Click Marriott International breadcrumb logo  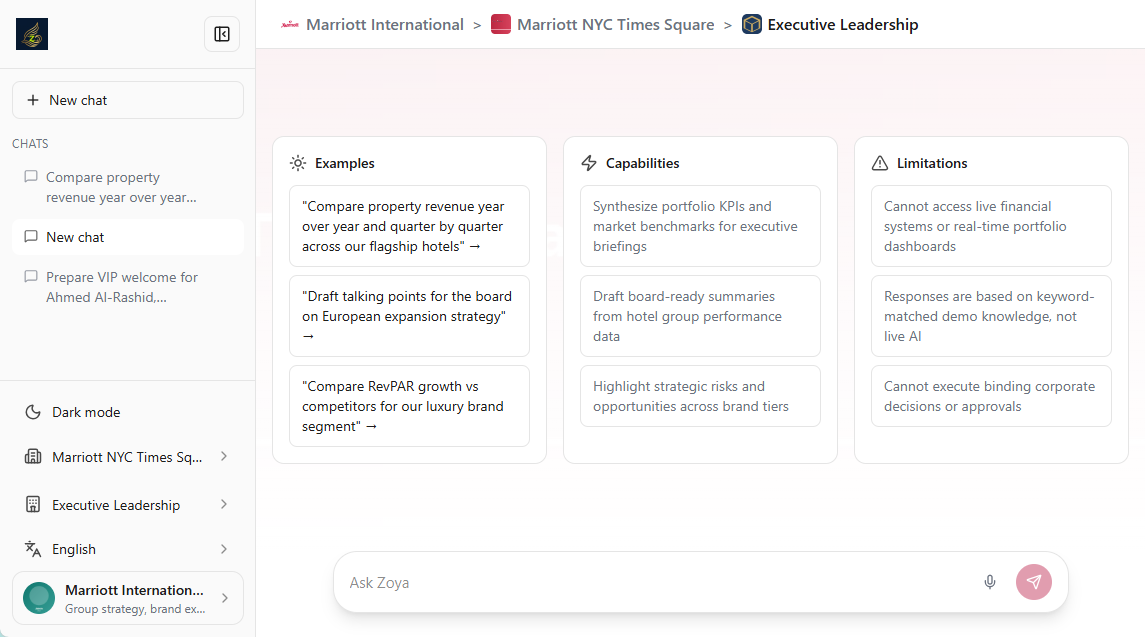(x=290, y=25)
